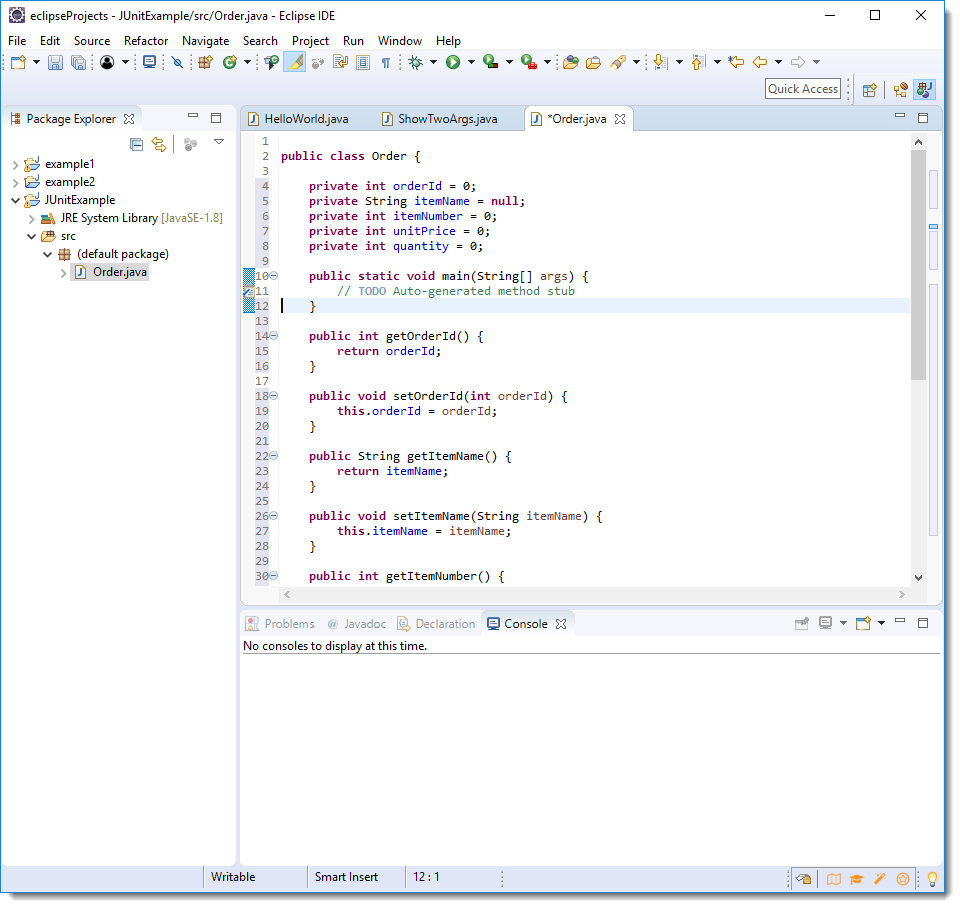Click the Save All toolbar icon
The height and width of the screenshot is (908, 960).
click(x=78, y=62)
